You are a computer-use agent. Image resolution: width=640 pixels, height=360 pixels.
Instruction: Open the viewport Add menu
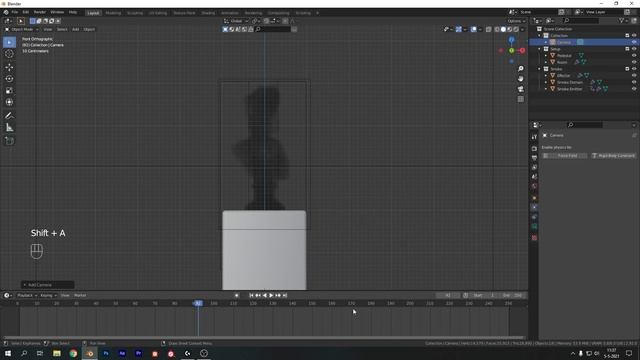pos(76,29)
